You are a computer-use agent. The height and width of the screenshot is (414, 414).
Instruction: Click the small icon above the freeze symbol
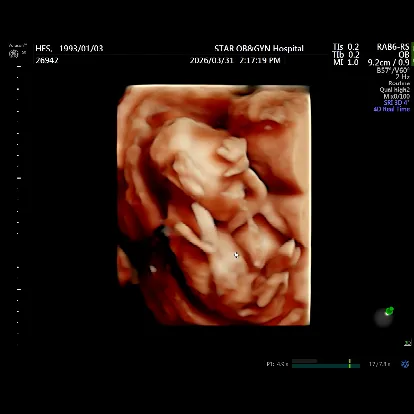coord(407,343)
